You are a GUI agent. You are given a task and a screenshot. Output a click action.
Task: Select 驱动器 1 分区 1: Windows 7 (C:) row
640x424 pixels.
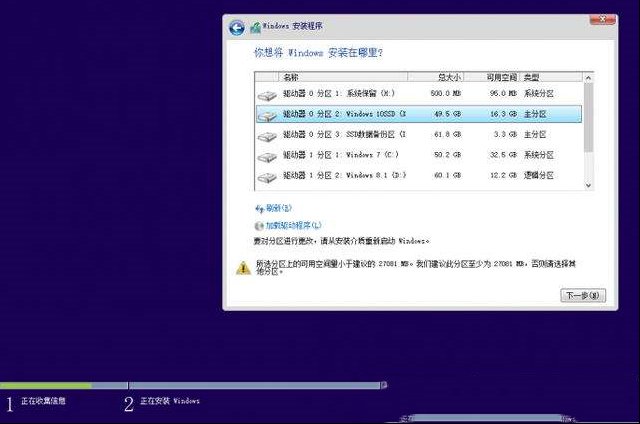(419, 155)
